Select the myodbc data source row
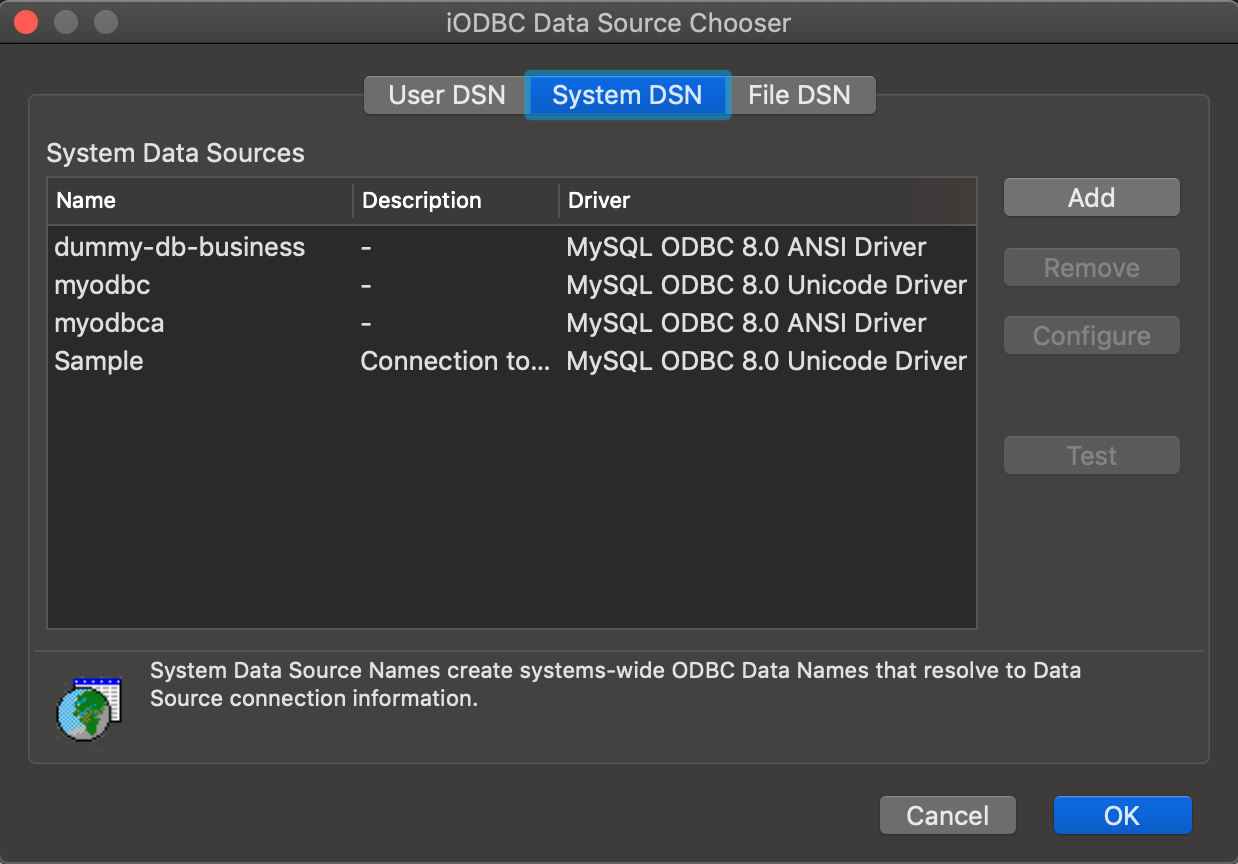 click(x=511, y=285)
